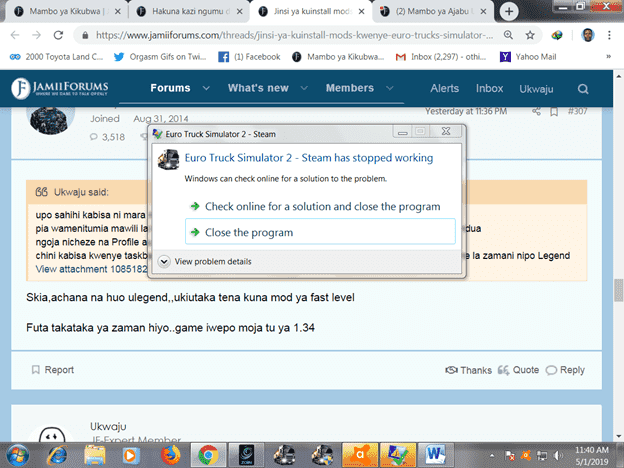
Task: Click the colorful extension icon near the profile
Action: 557,35
